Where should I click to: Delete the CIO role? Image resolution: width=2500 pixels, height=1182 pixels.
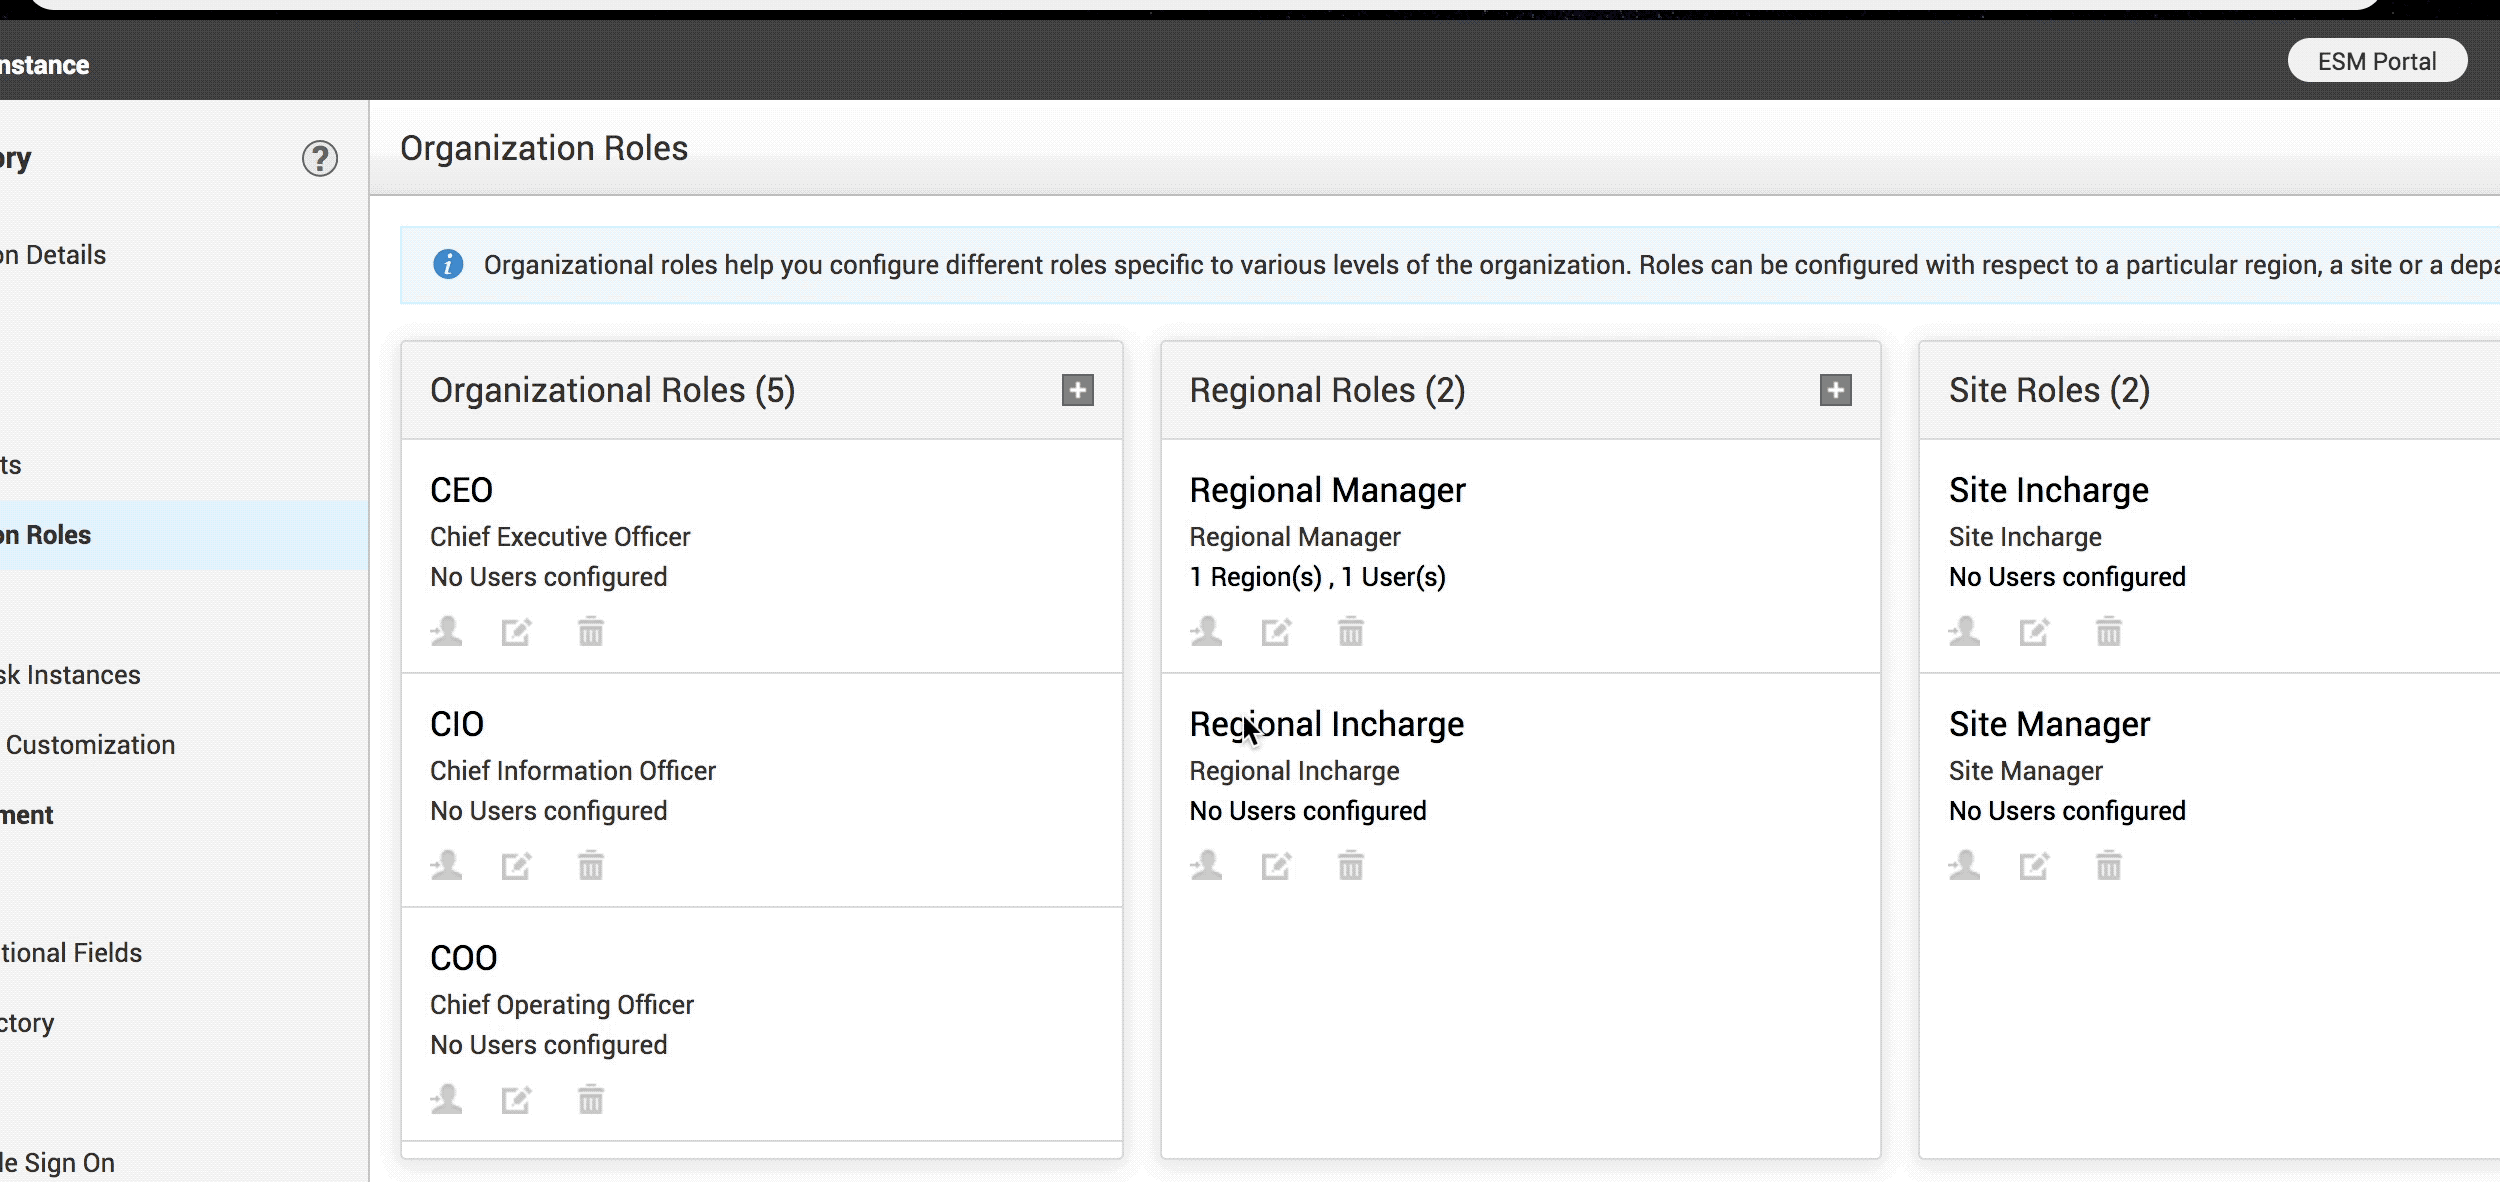[x=591, y=866]
